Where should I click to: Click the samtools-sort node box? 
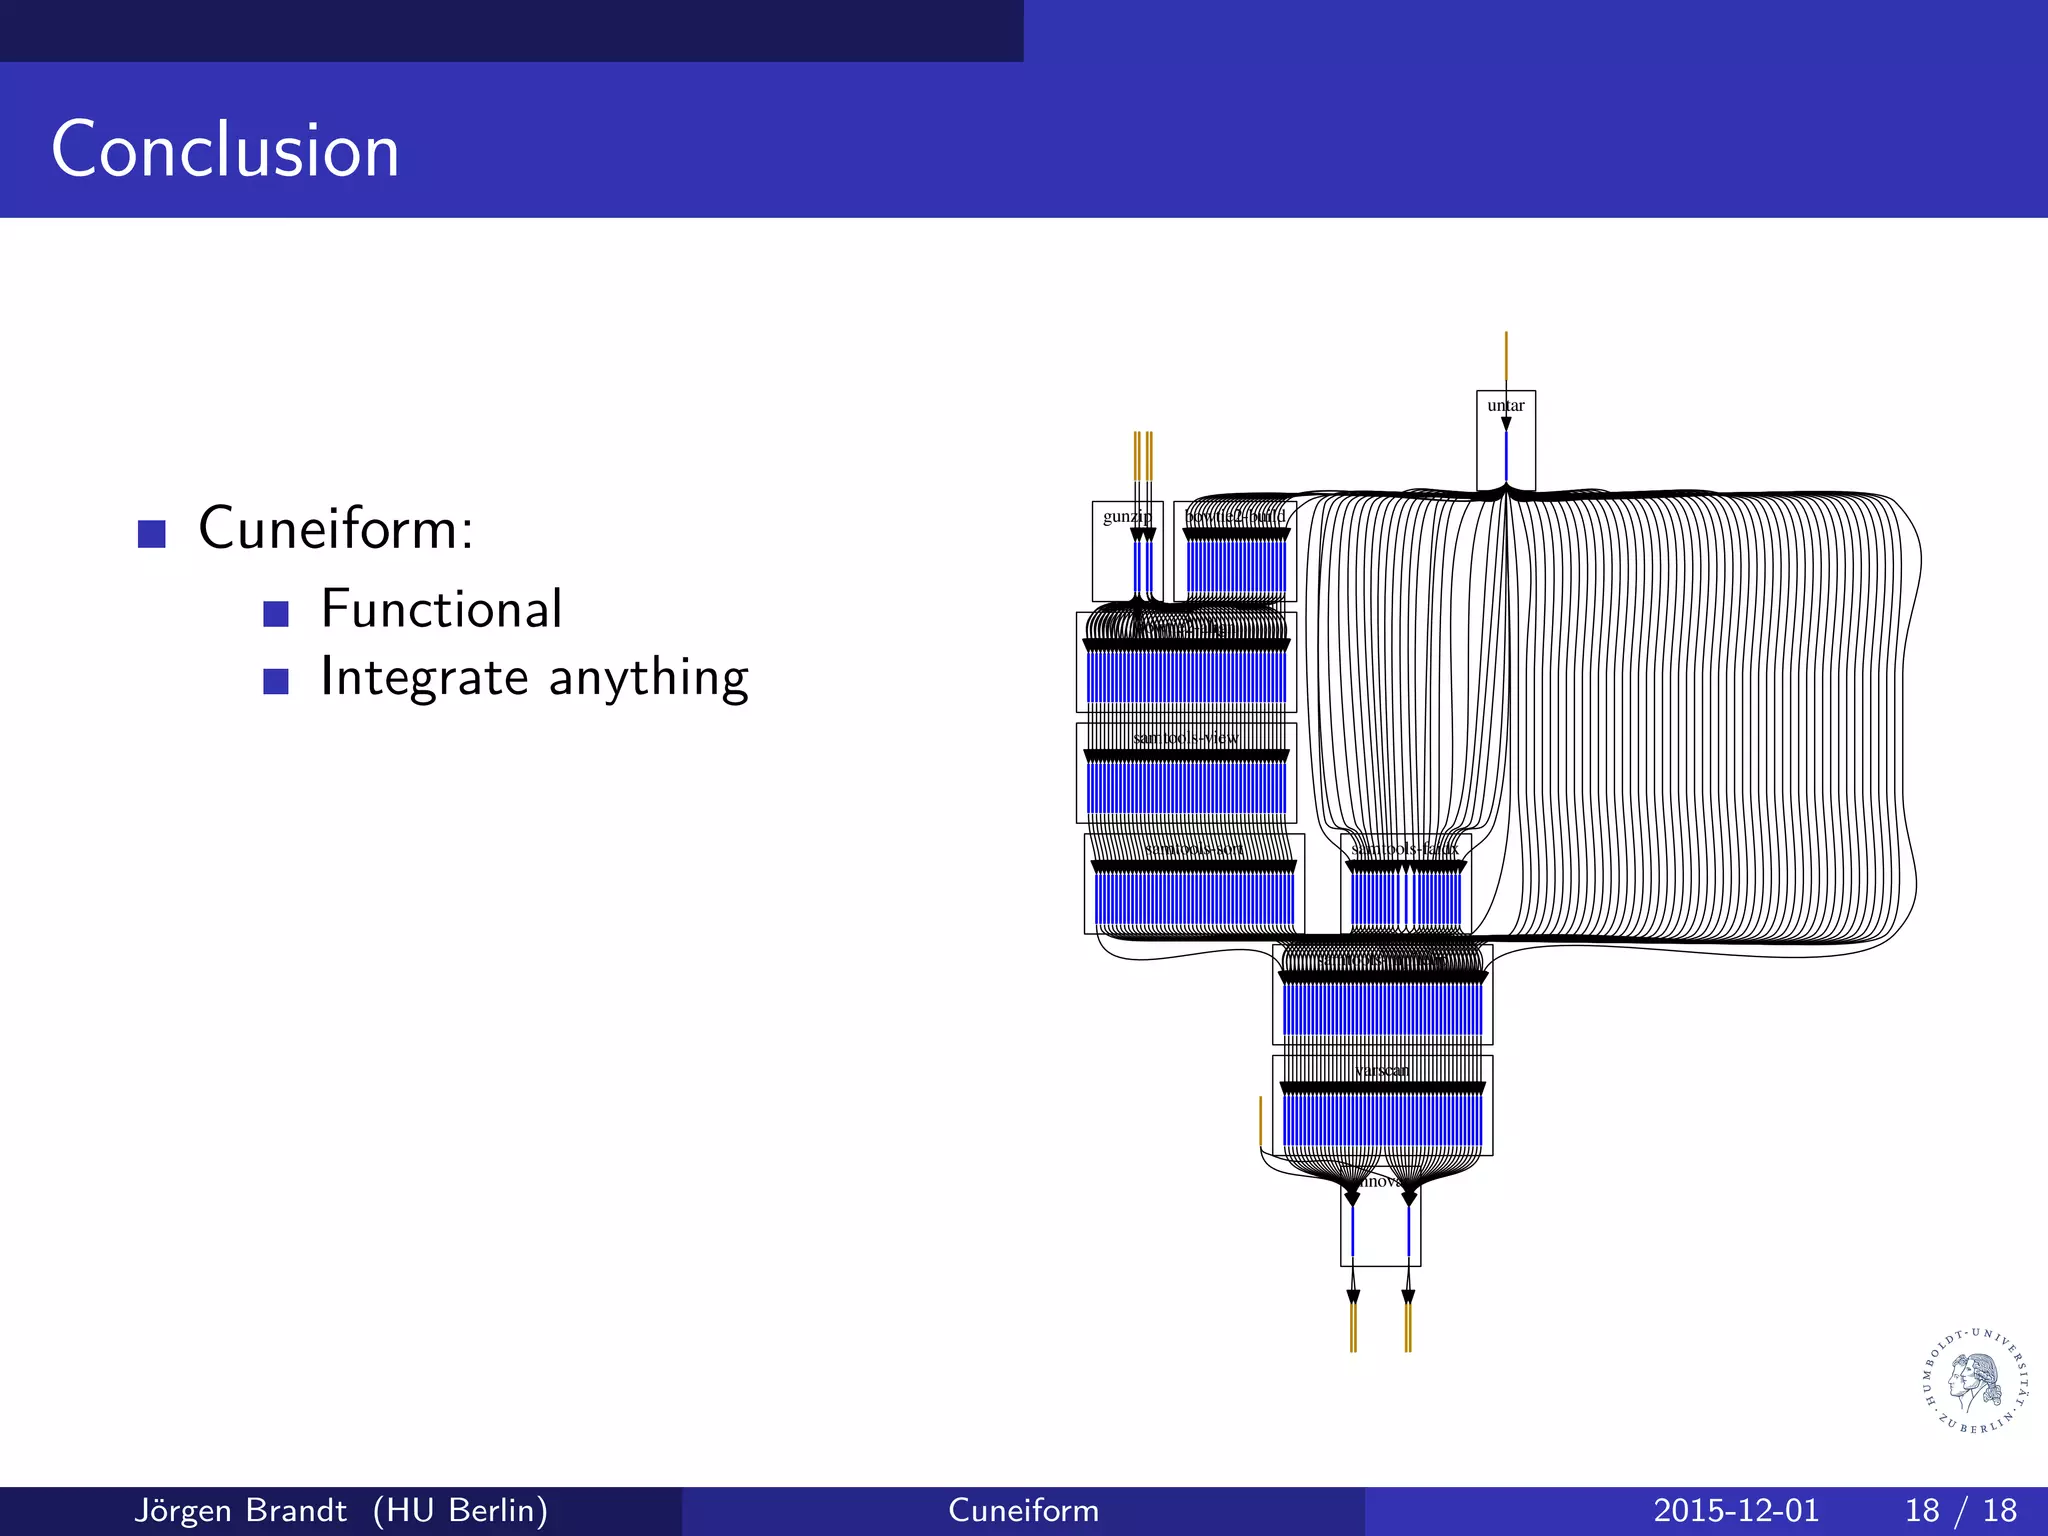(1194, 883)
